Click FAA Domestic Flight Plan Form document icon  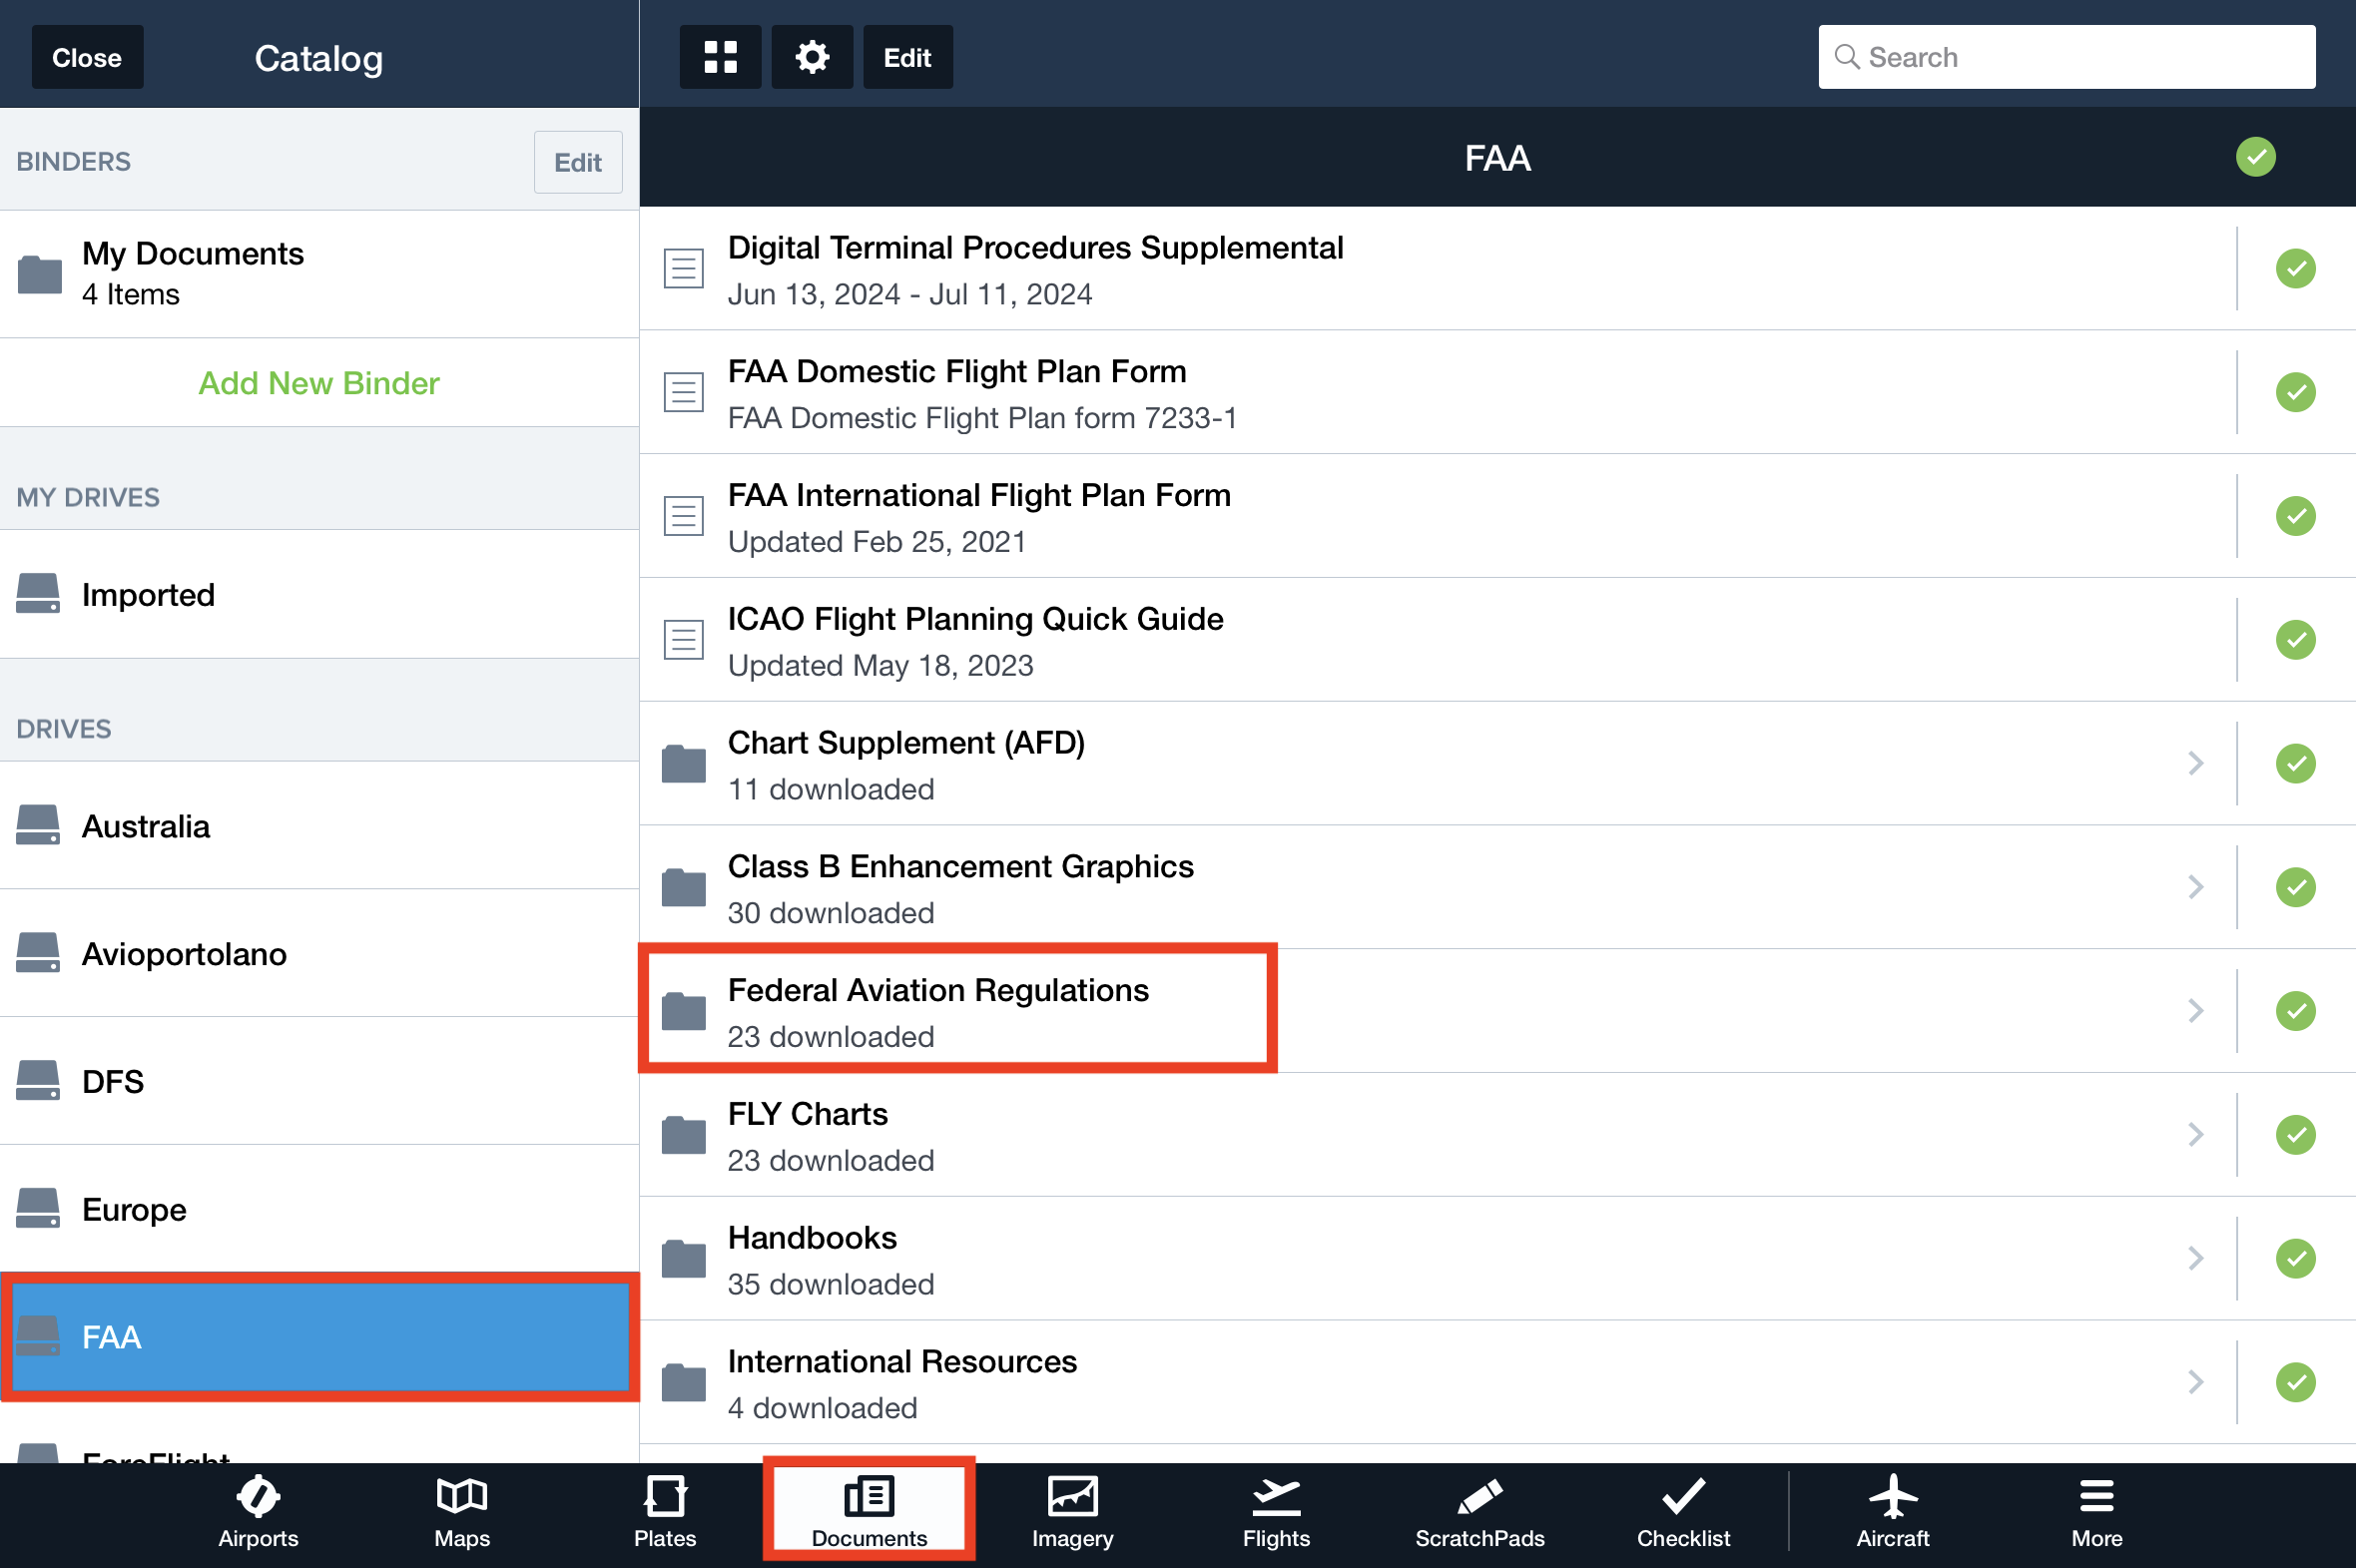coord(684,392)
